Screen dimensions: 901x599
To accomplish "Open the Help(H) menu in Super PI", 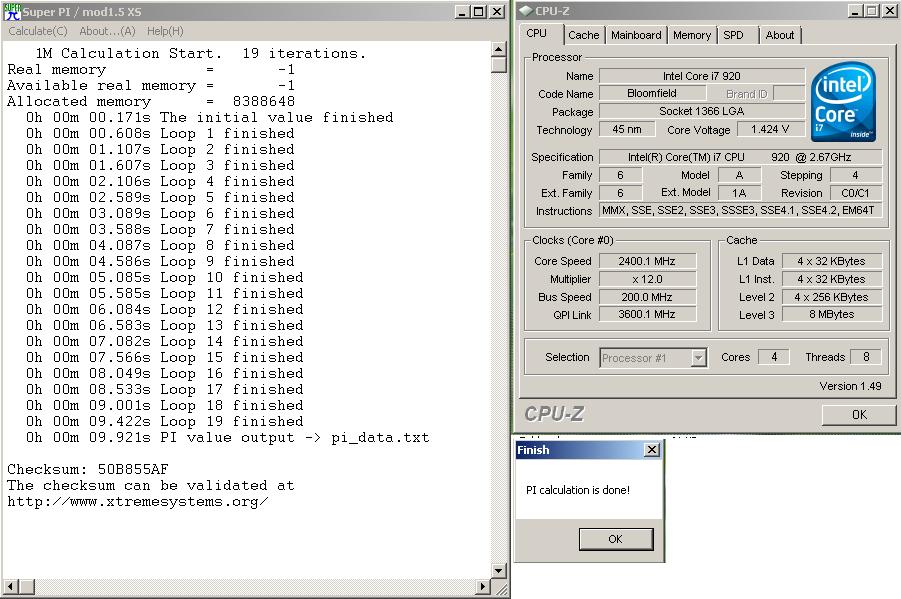I will 165,31.
